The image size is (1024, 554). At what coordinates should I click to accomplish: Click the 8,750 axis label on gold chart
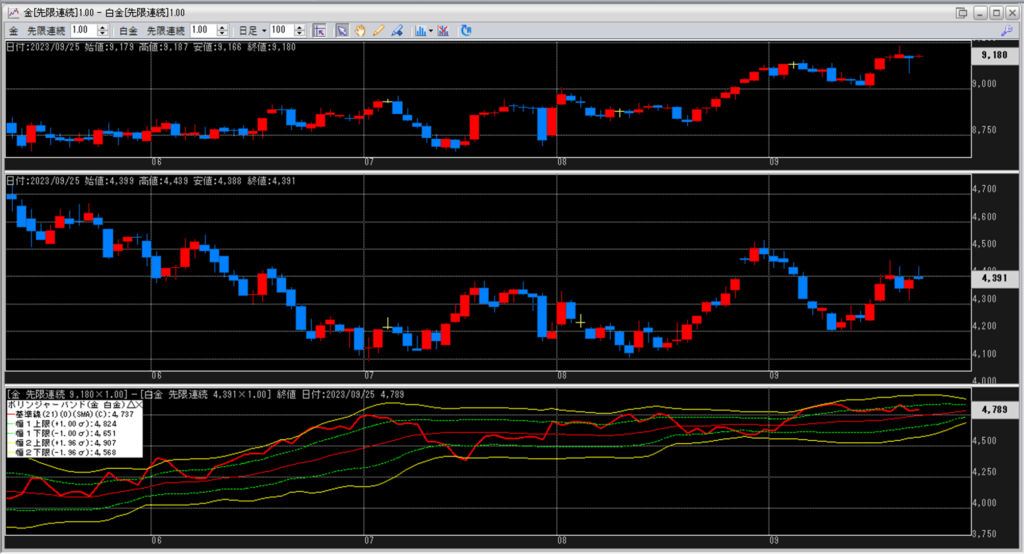984,130
